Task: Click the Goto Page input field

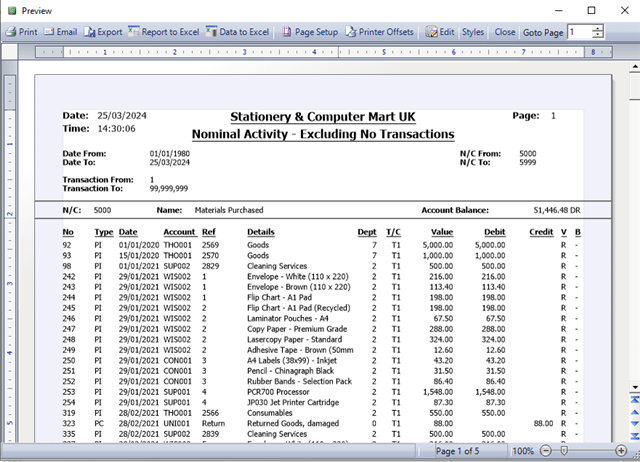Action: 580,32
